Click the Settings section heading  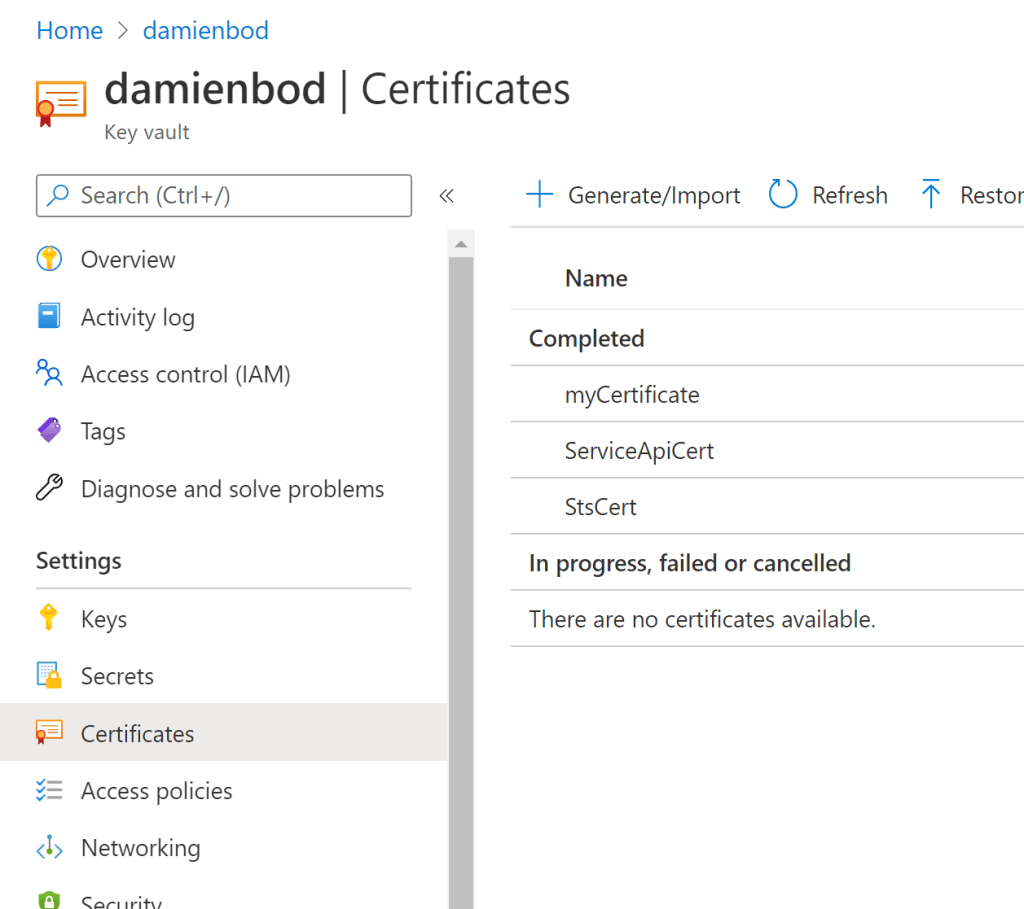tap(78, 561)
